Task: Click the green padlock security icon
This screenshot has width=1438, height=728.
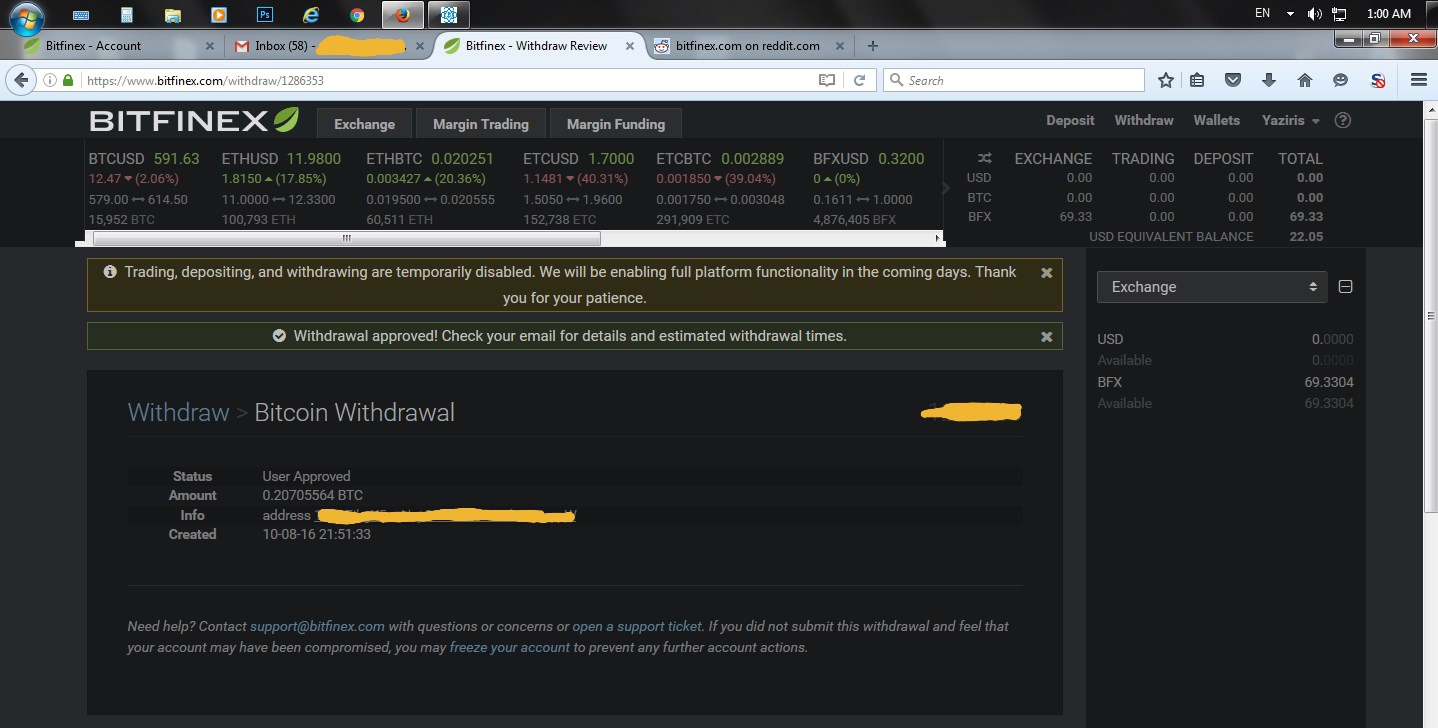Action: pos(68,80)
